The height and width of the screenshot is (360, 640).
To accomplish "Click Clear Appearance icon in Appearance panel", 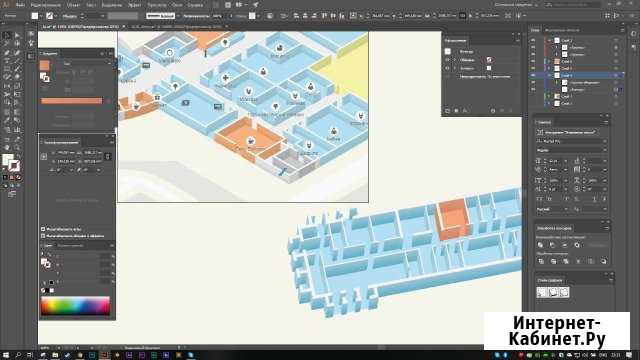I will point(493,111).
